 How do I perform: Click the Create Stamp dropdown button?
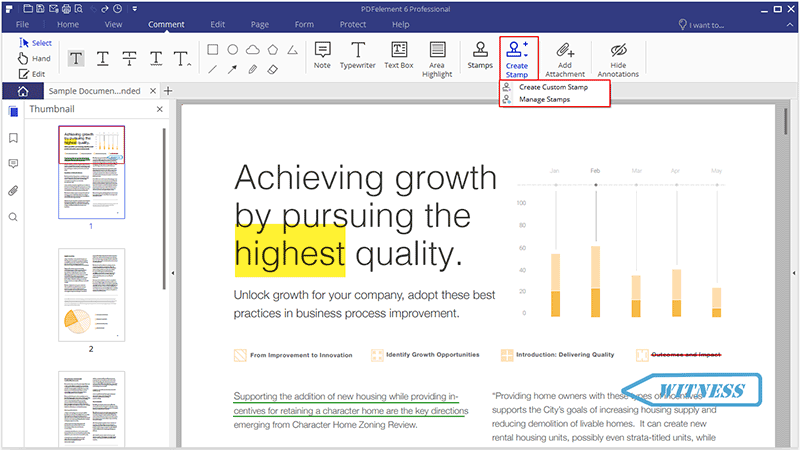[x=517, y=59]
